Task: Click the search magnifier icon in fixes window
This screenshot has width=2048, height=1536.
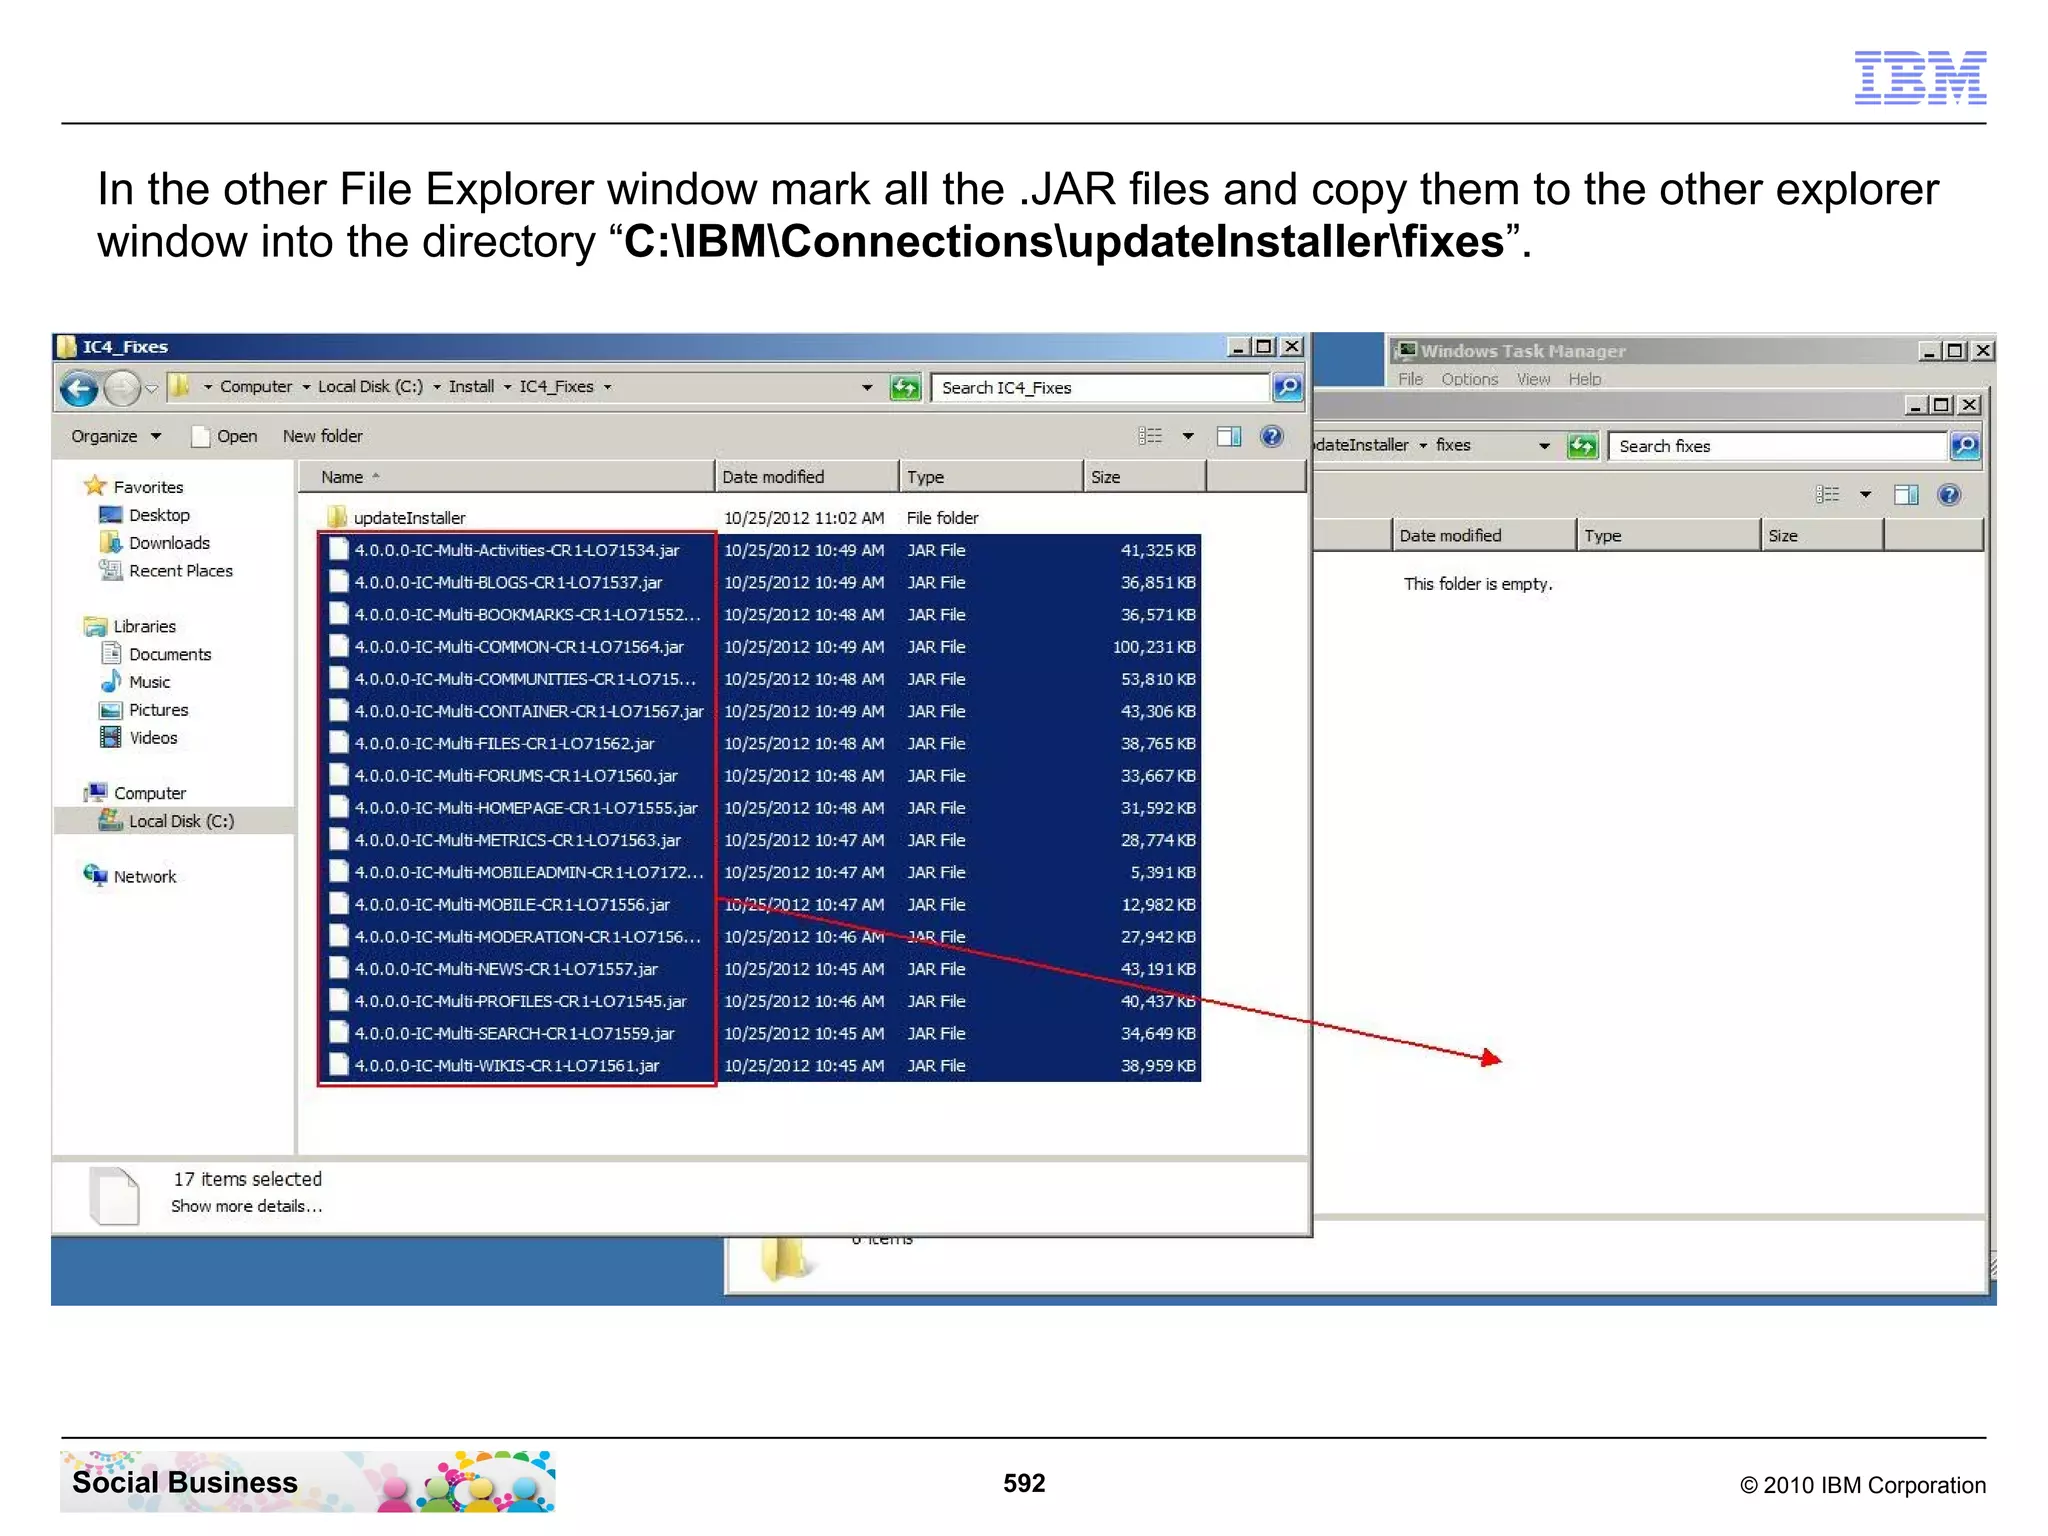Action: (x=1965, y=446)
